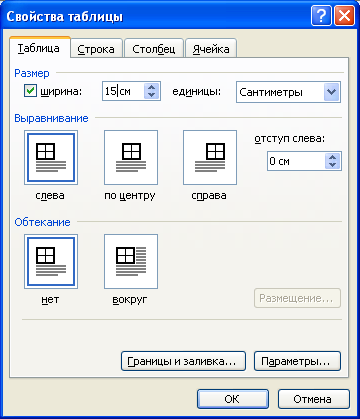360x419 pixels.
Task: Confirm with the OK button
Action: [x=233, y=399]
